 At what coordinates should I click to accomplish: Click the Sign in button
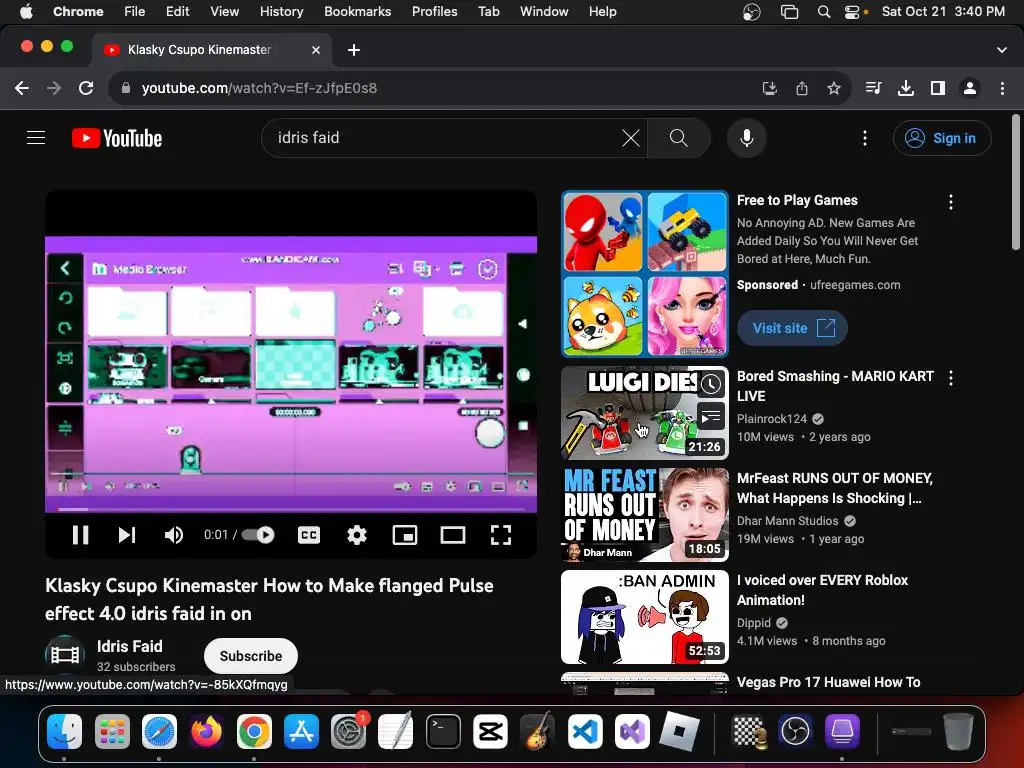942,138
